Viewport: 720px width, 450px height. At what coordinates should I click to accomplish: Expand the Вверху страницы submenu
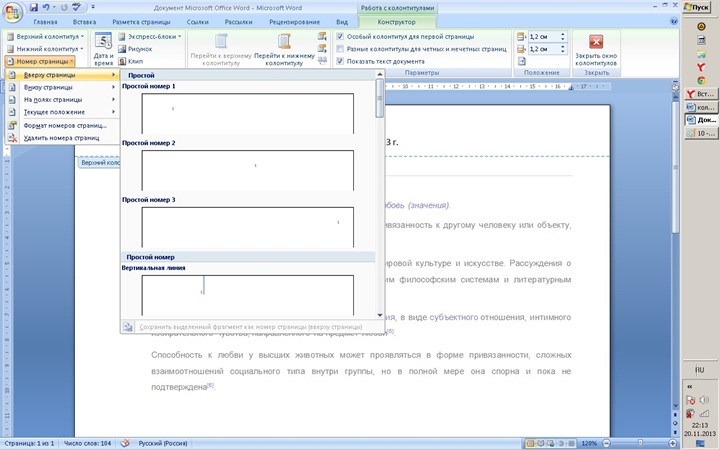(62, 75)
